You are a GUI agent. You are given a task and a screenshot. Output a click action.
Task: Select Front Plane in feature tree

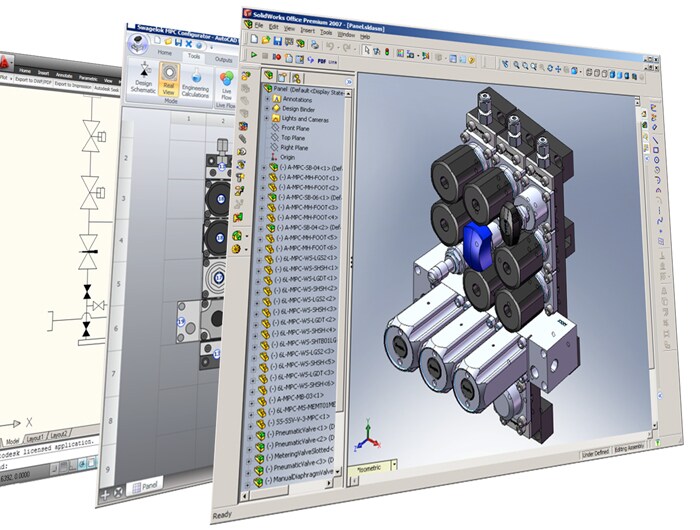(x=294, y=128)
